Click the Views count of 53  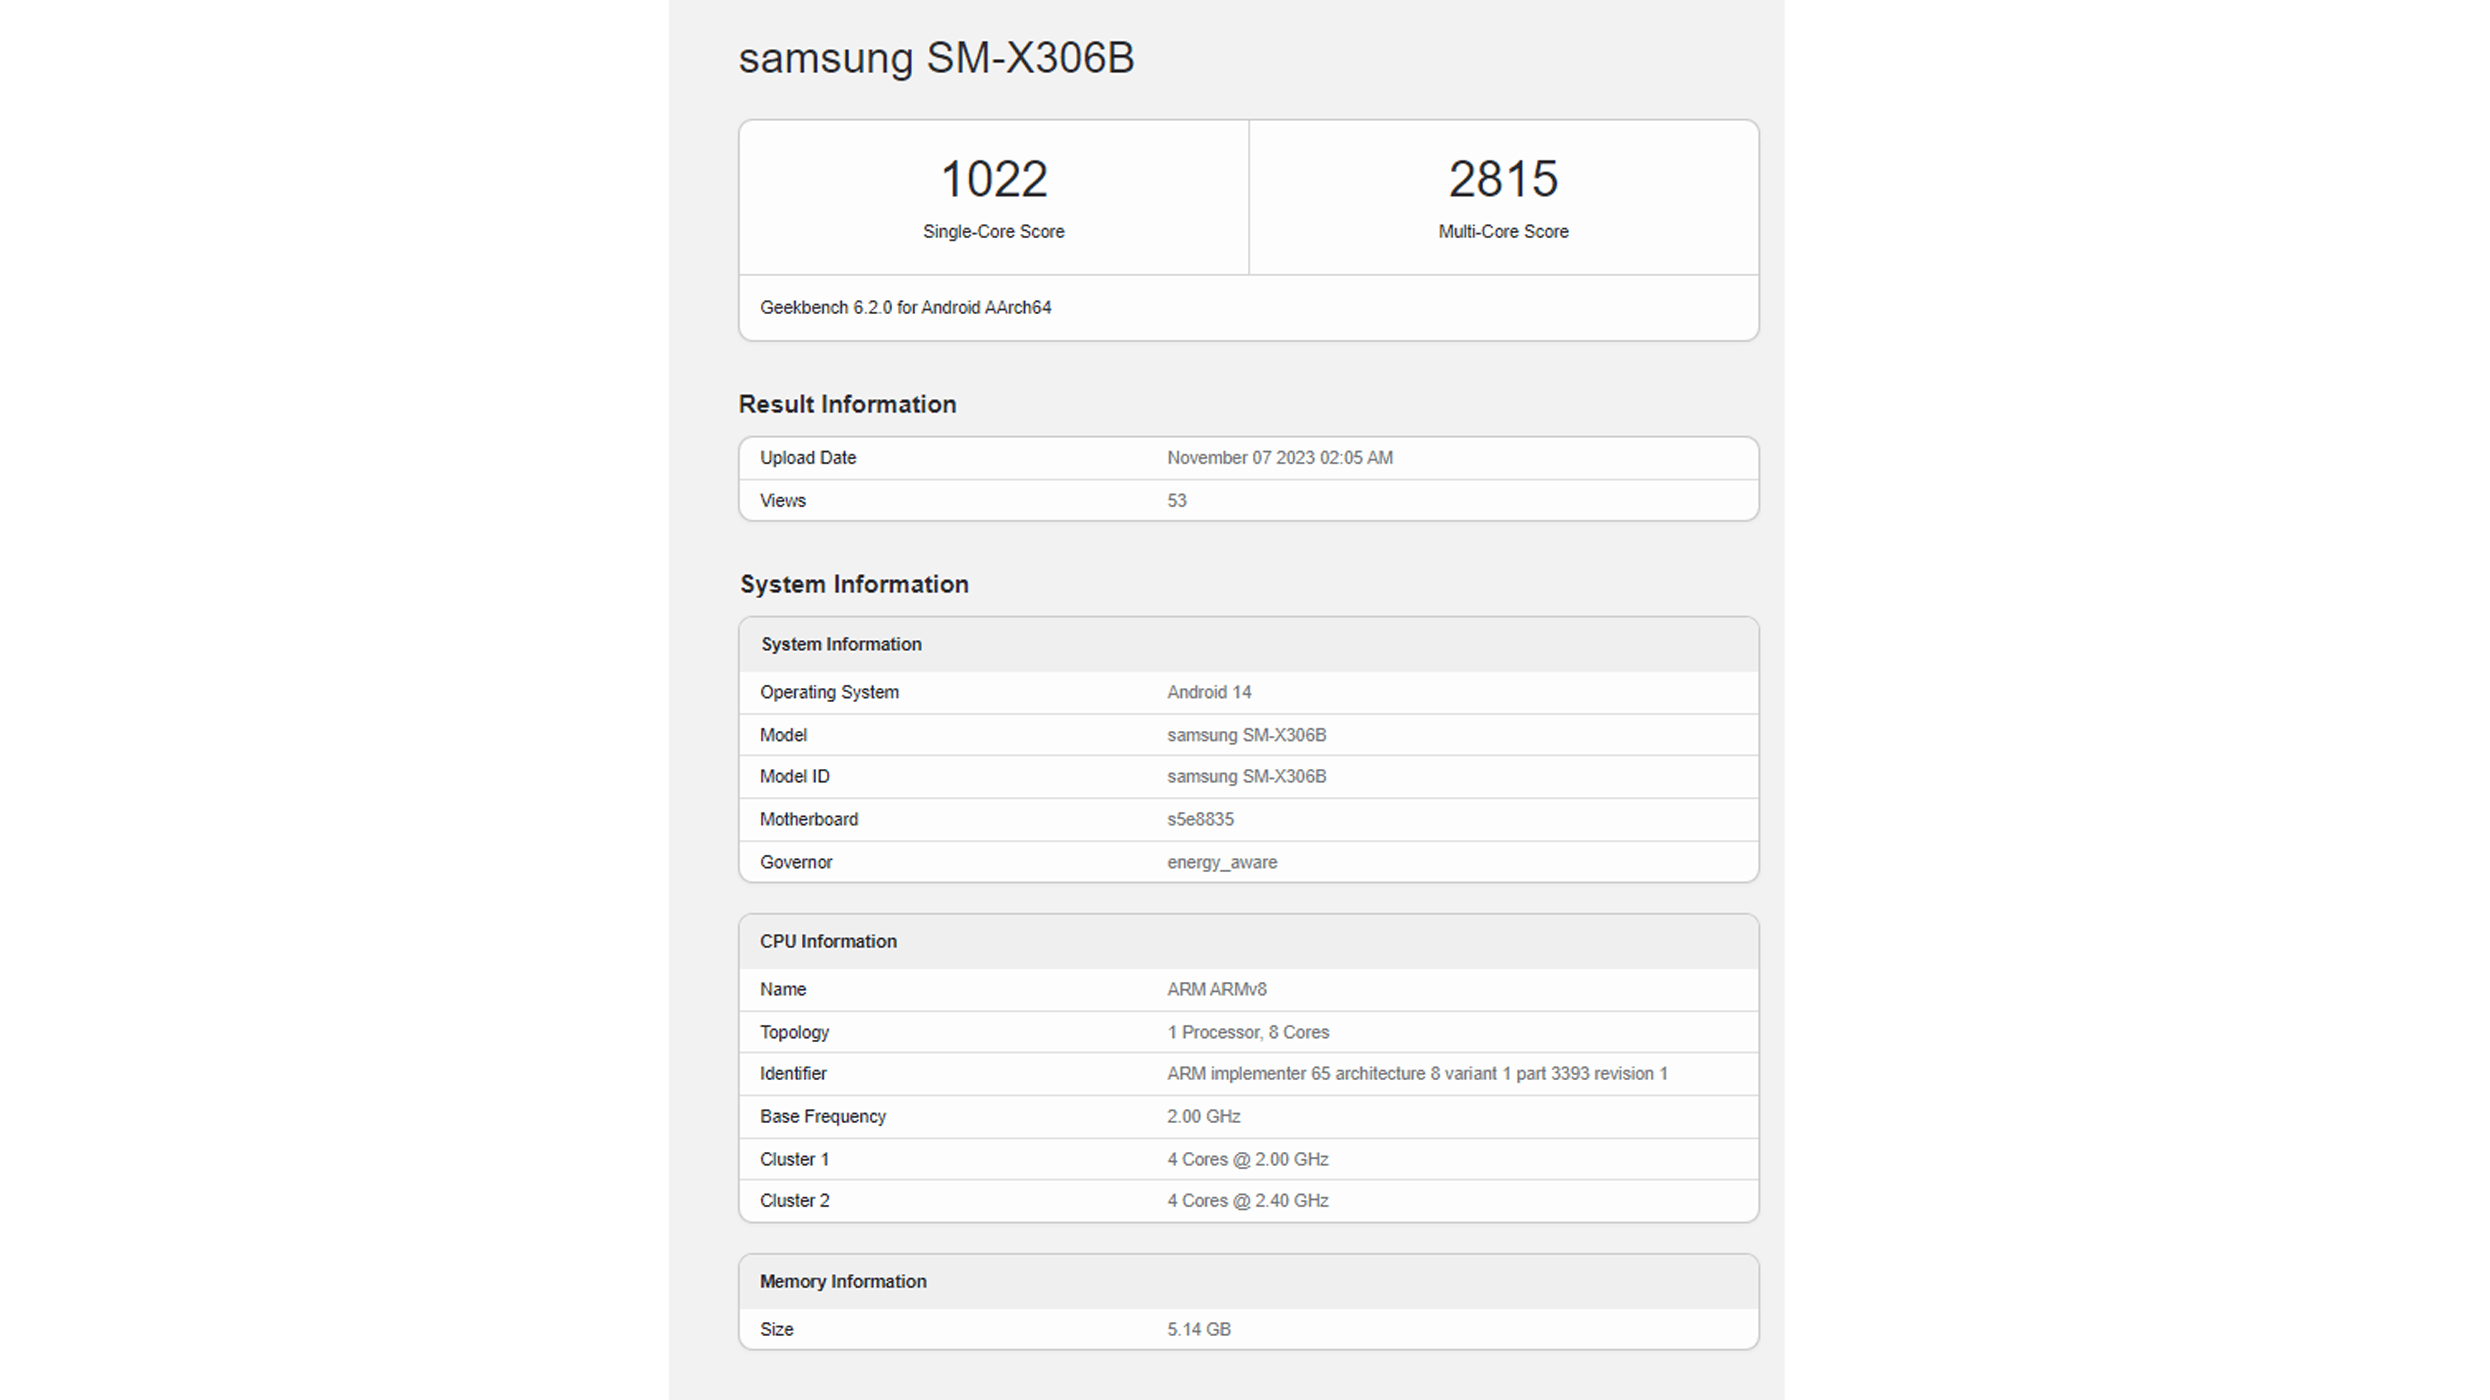(1176, 500)
